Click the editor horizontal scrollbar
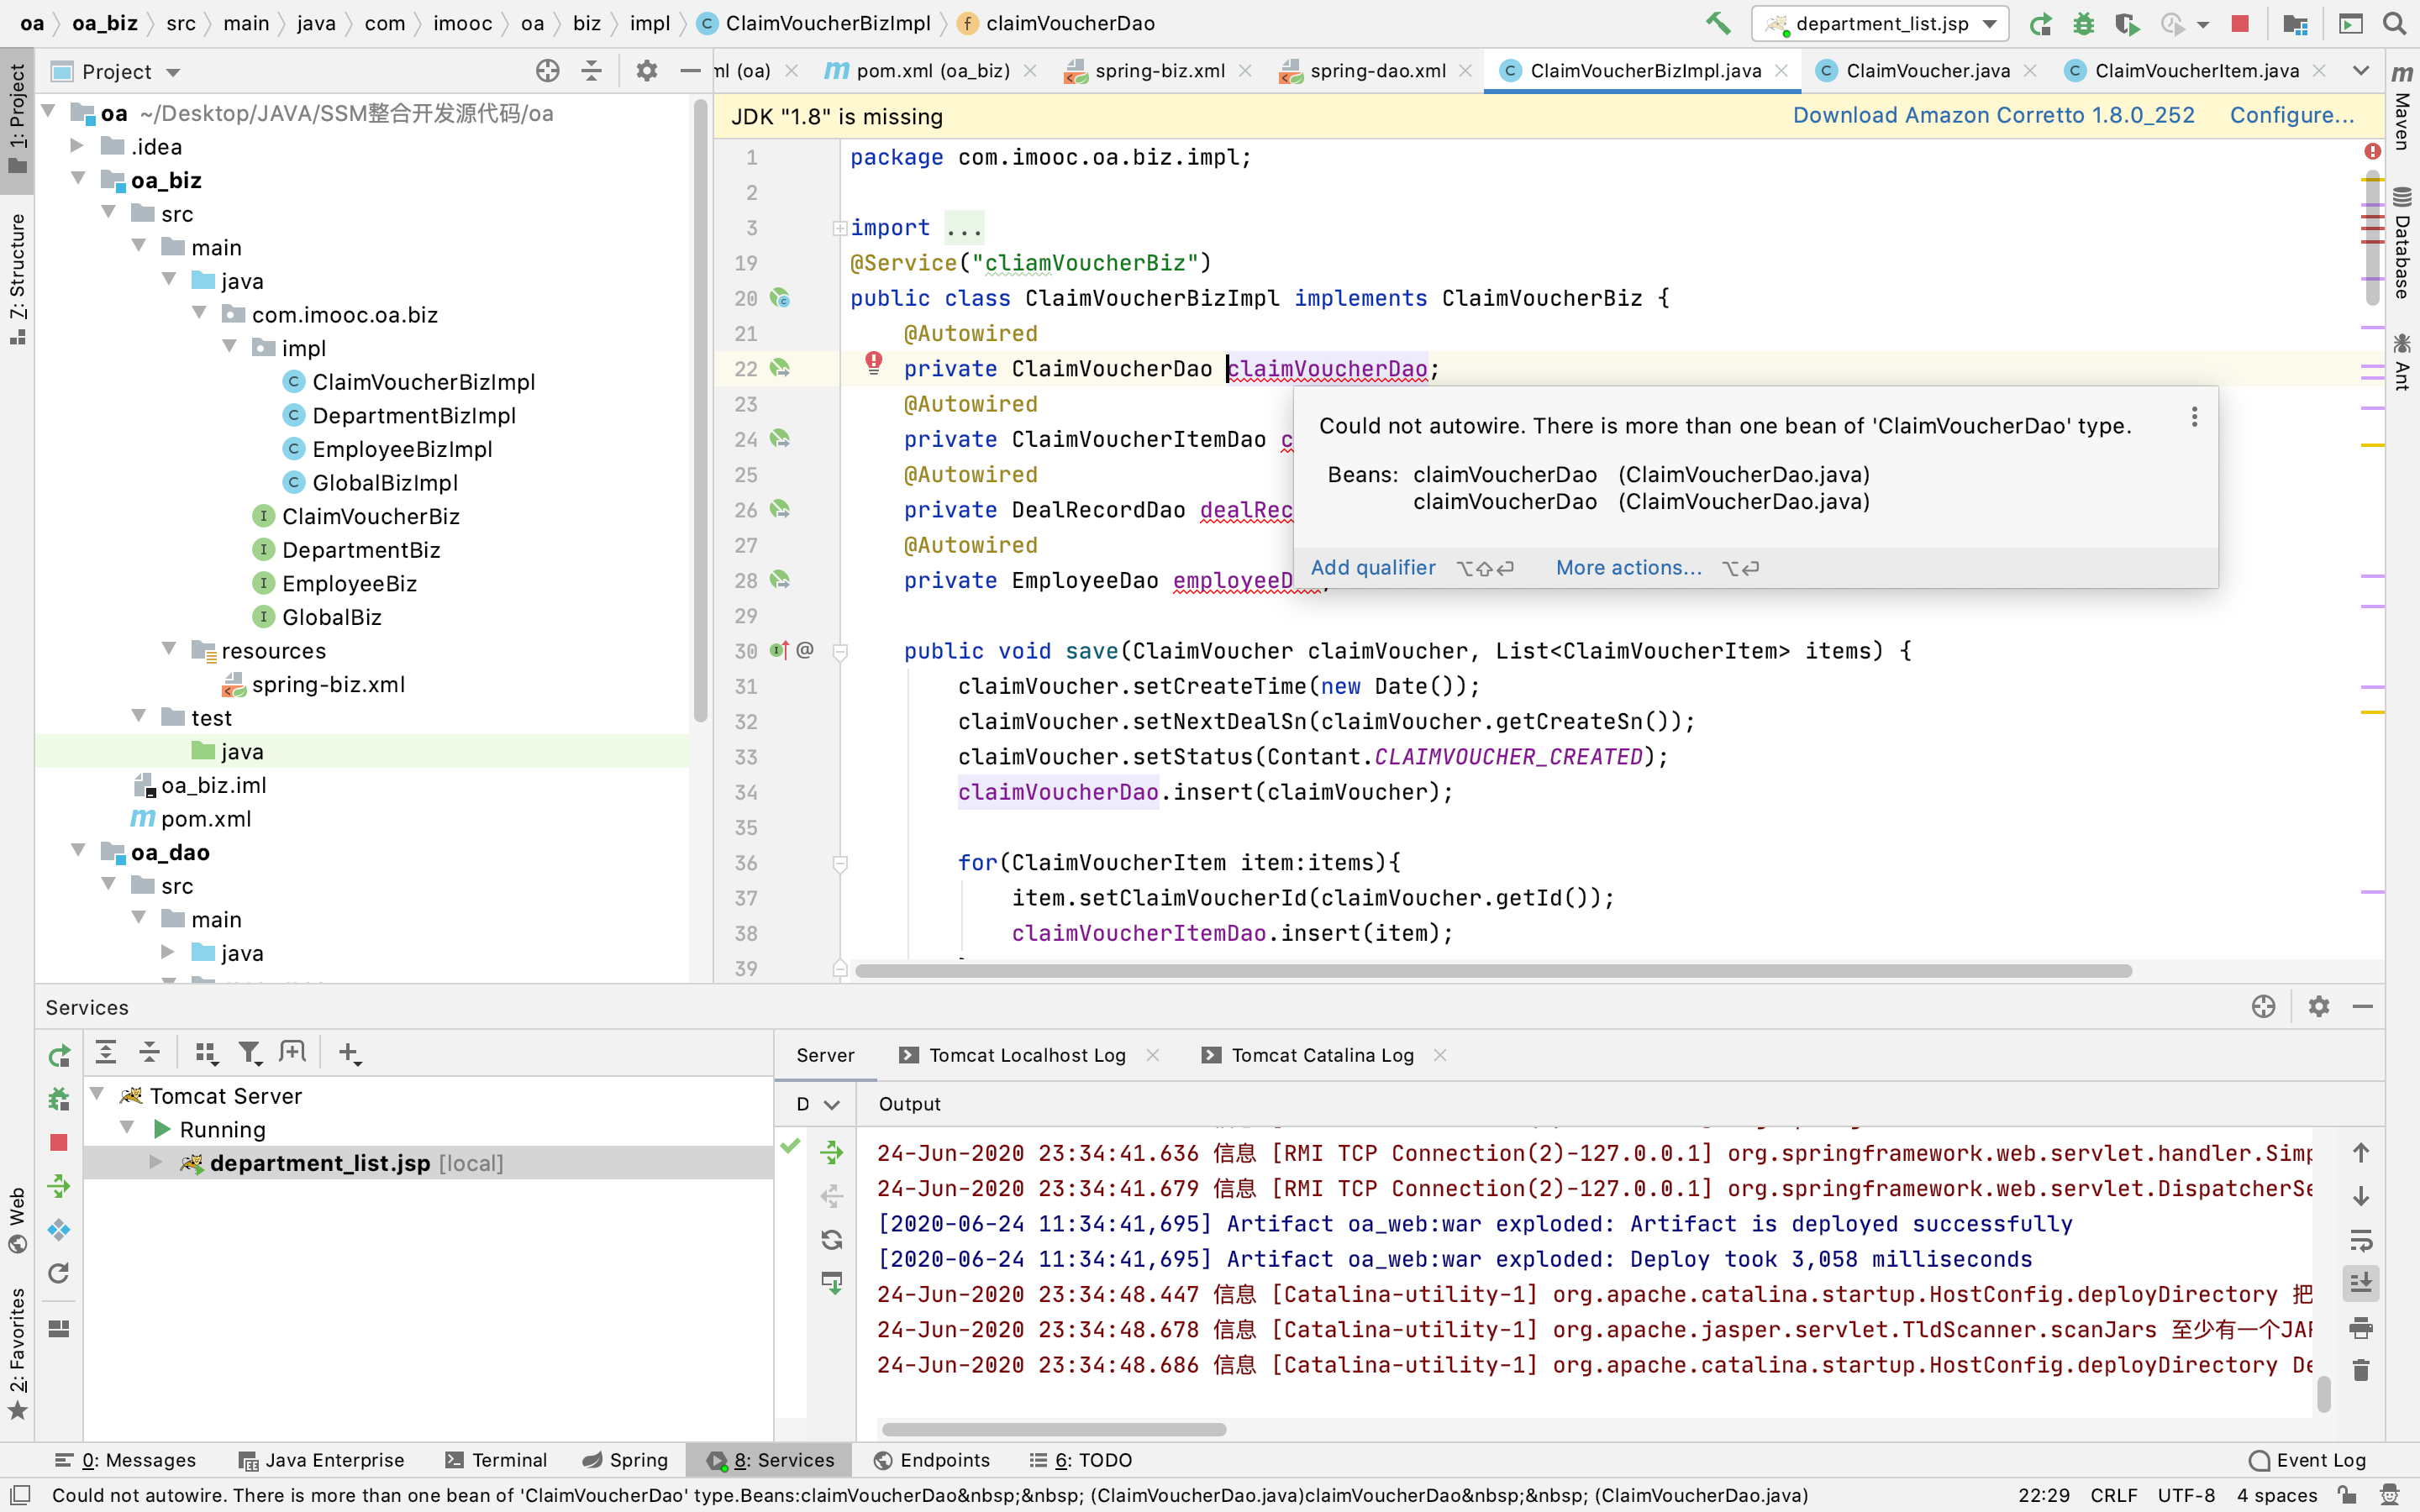 [1493, 971]
